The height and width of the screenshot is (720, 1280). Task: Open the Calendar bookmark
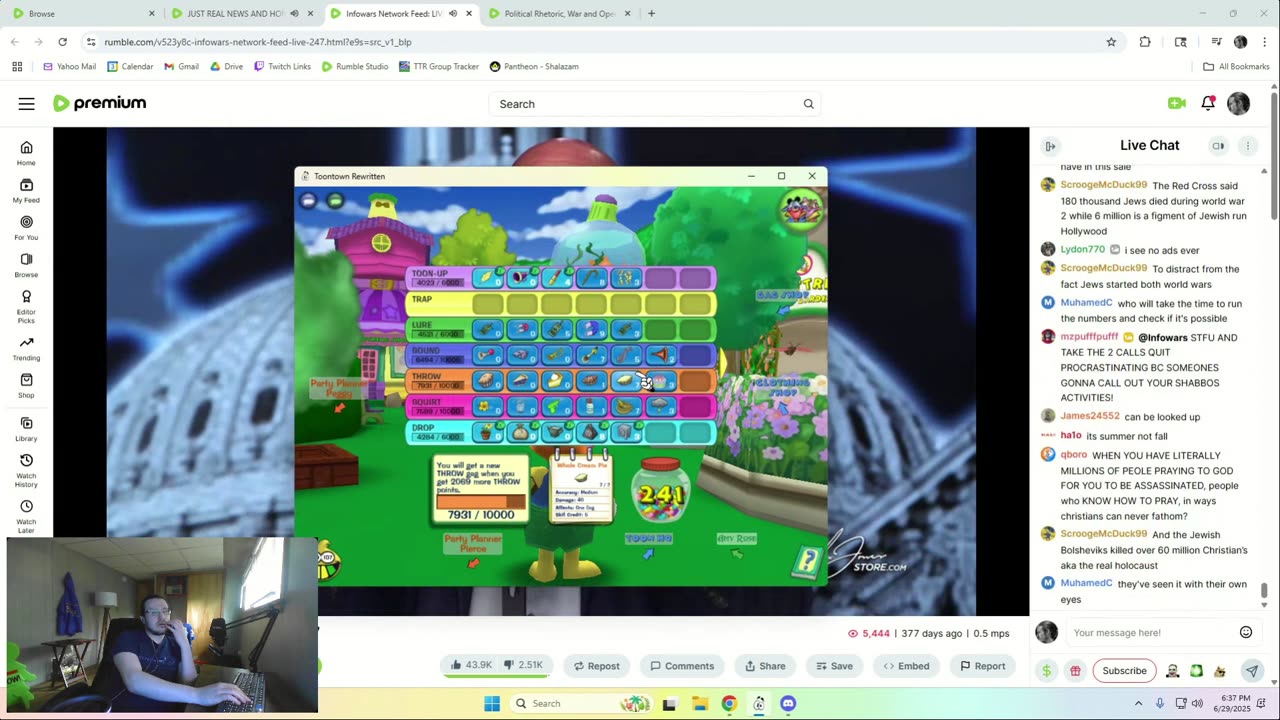tap(130, 66)
